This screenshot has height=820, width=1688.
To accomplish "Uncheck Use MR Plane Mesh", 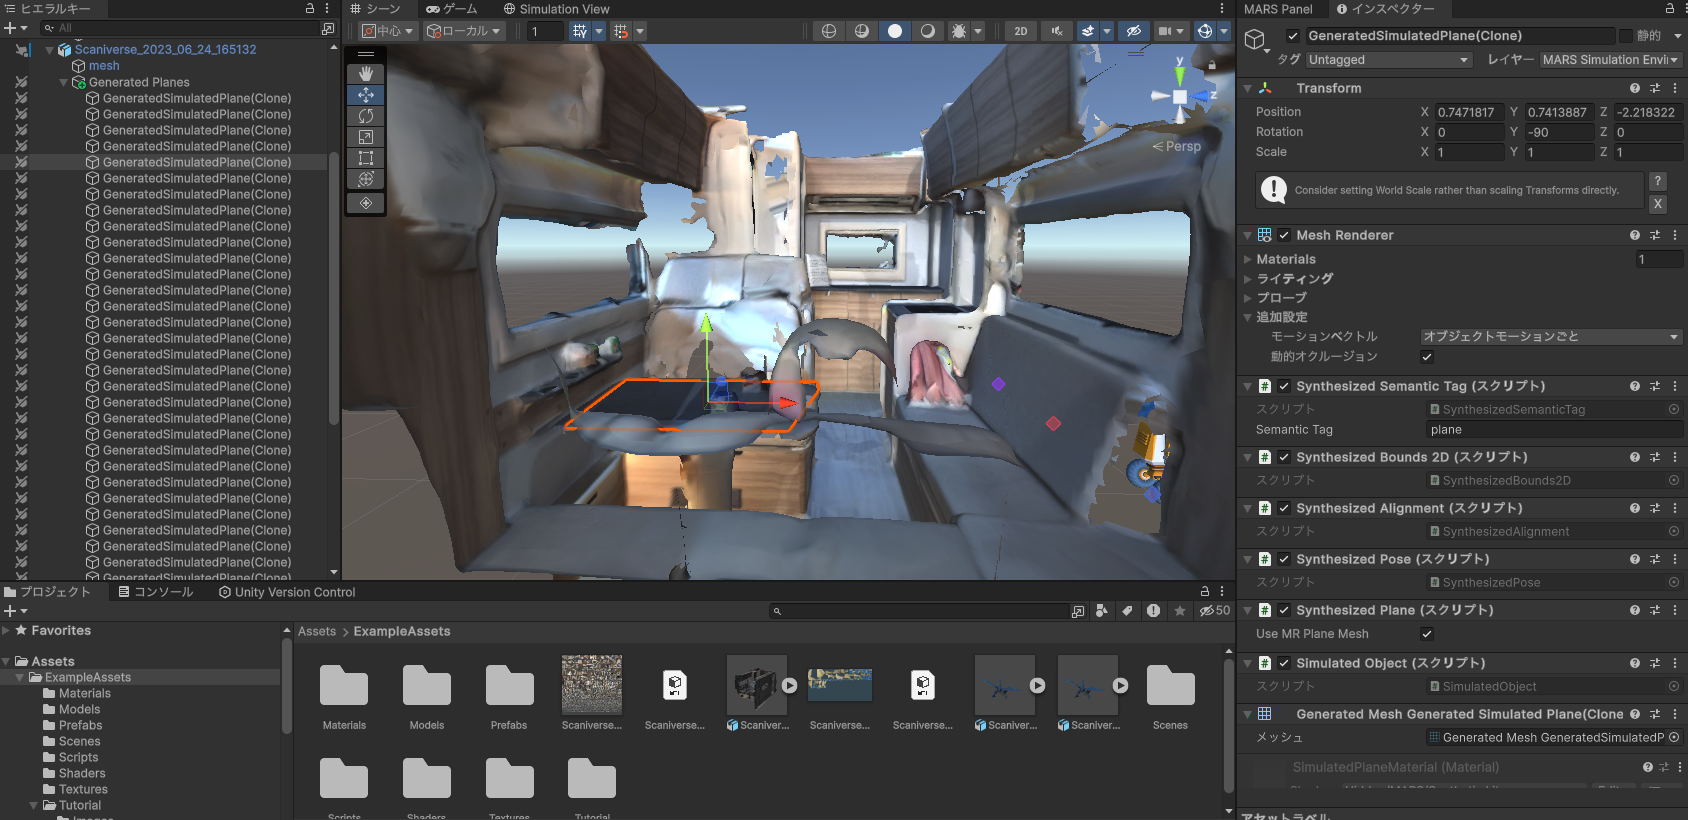I will pyautogui.click(x=1427, y=634).
